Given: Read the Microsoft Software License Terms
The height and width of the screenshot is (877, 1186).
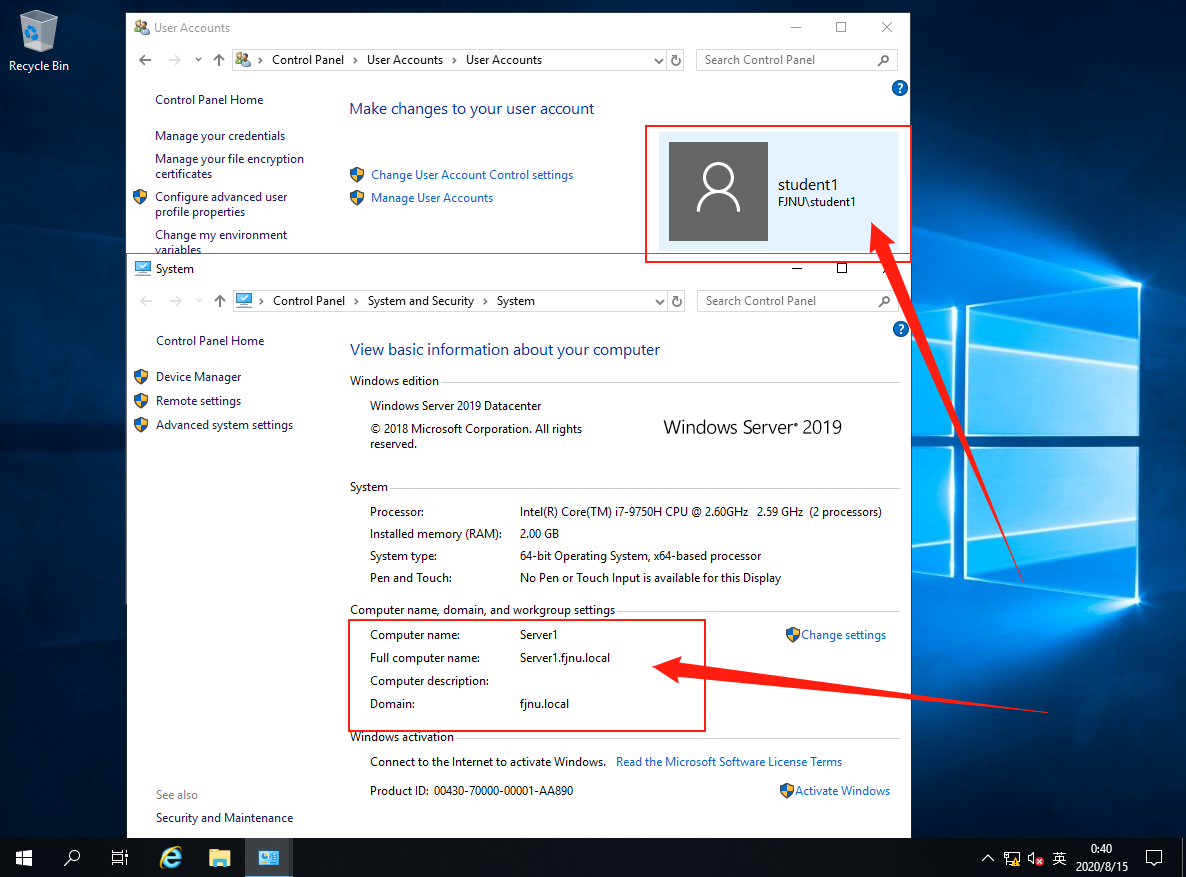Looking at the screenshot, I should 728,762.
